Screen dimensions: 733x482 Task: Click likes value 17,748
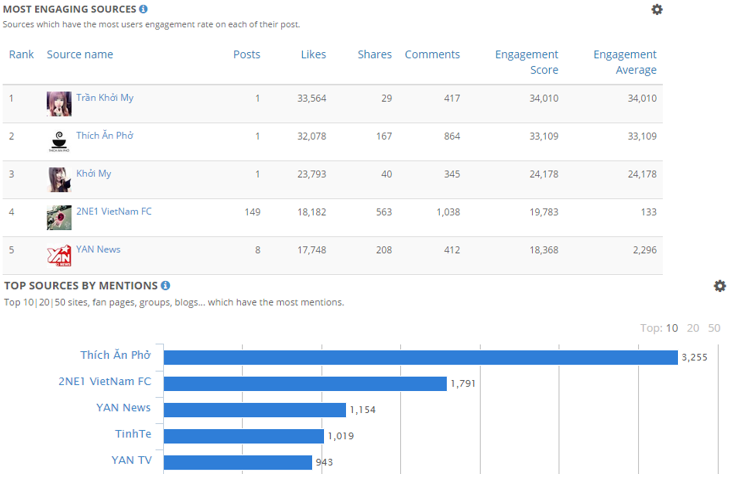point(312,250)
